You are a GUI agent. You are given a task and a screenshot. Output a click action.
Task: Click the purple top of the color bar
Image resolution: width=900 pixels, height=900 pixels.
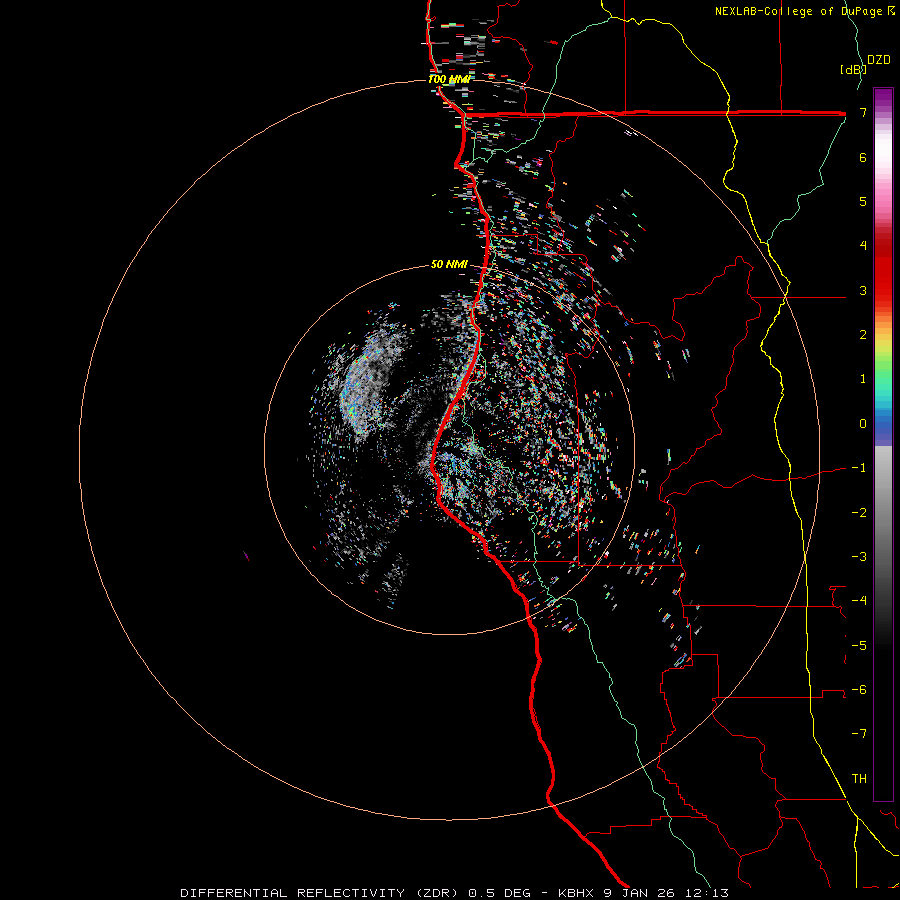point(883,98)
